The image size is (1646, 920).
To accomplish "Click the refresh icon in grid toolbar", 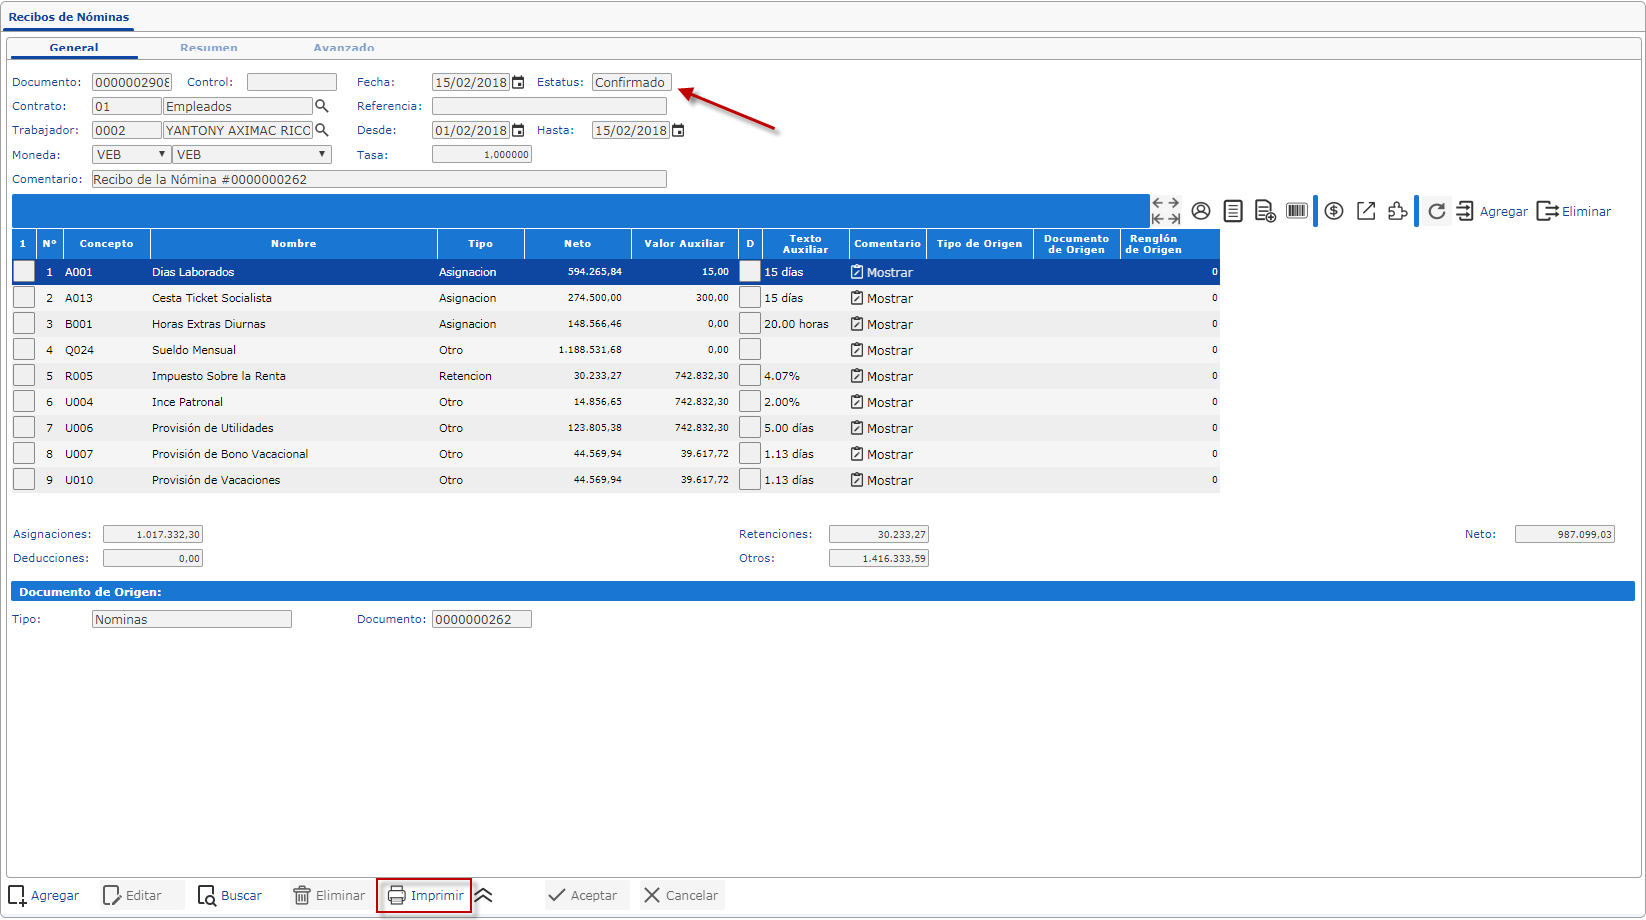I will [1437, 211].
